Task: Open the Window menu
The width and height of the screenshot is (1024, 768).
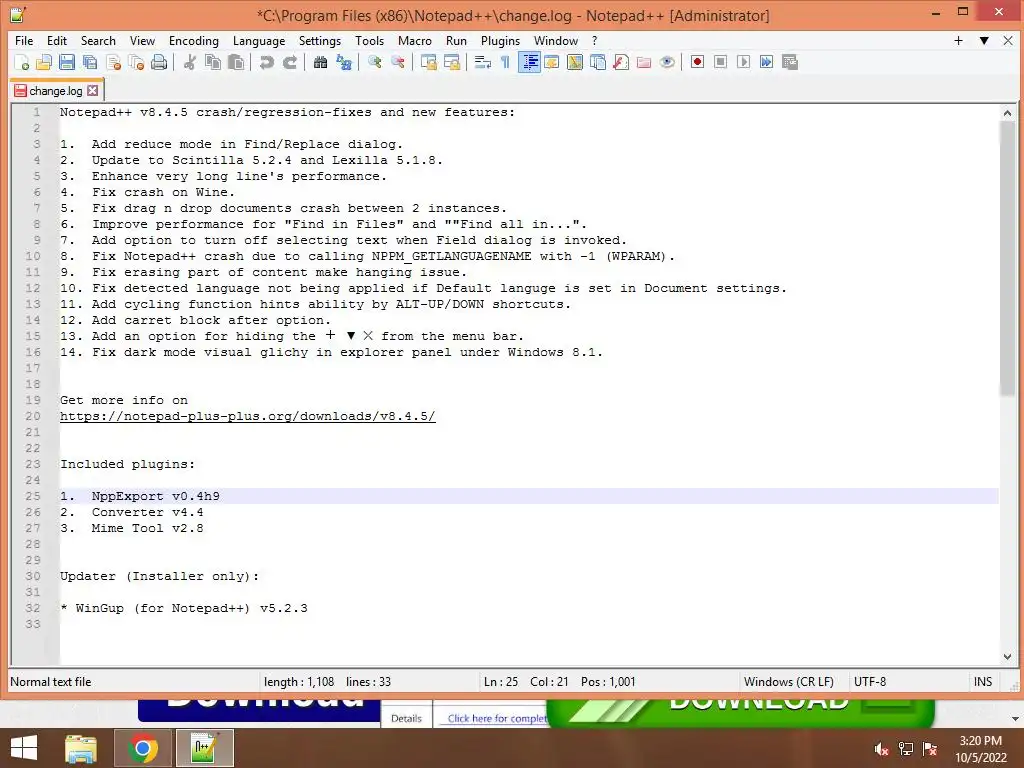Action: click(x=556, y=40)
